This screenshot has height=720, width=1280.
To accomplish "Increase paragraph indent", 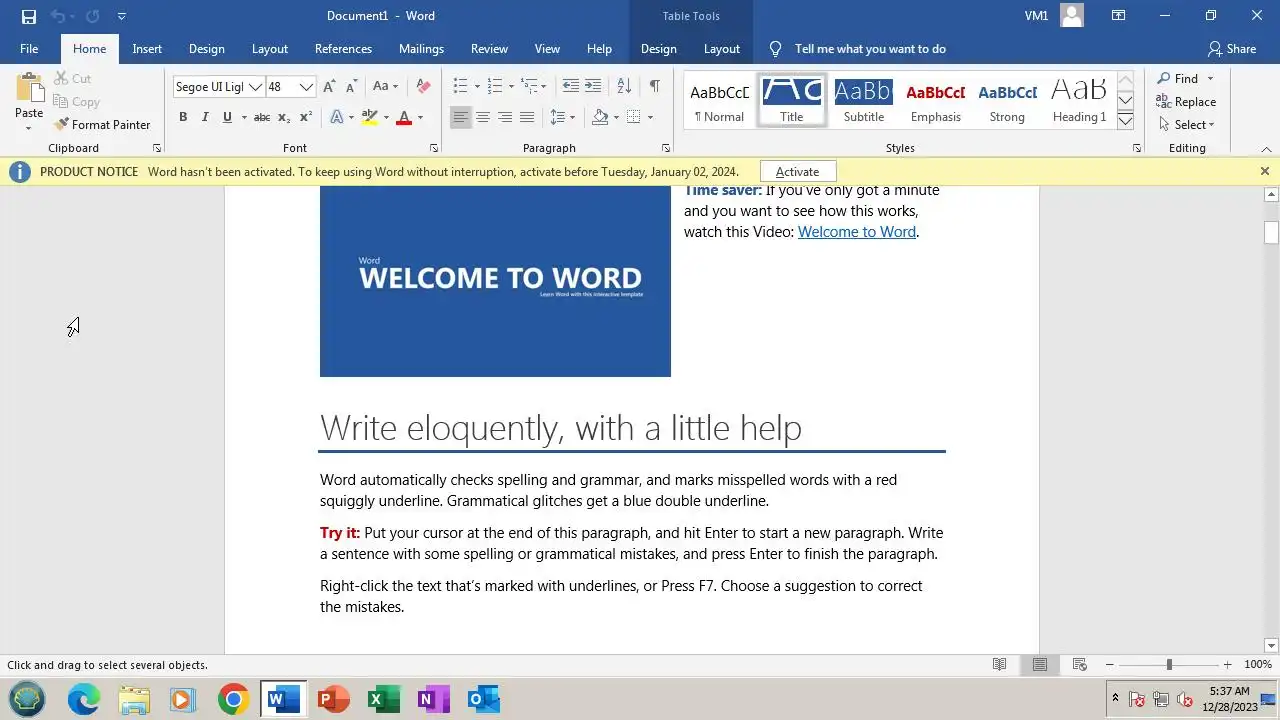I will pos(593,86).
